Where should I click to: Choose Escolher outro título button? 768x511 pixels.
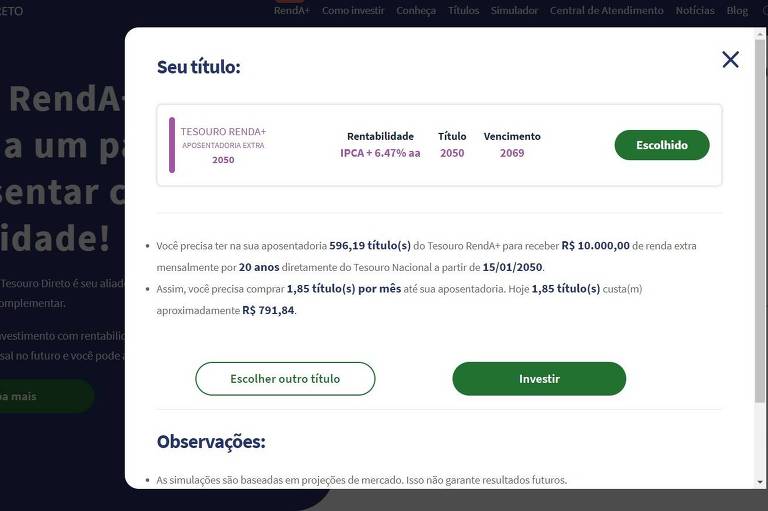[x=285, y=379]
